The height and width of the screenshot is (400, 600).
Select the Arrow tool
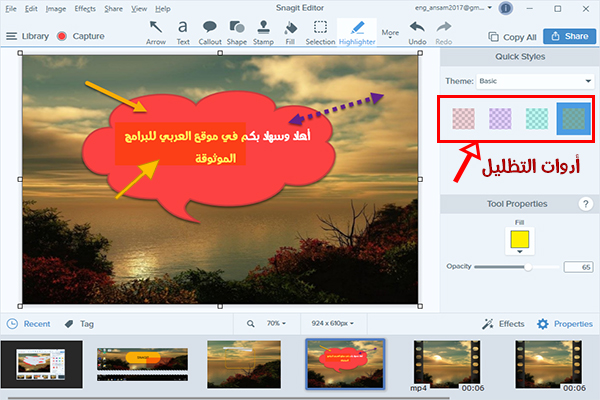[156, 33]
